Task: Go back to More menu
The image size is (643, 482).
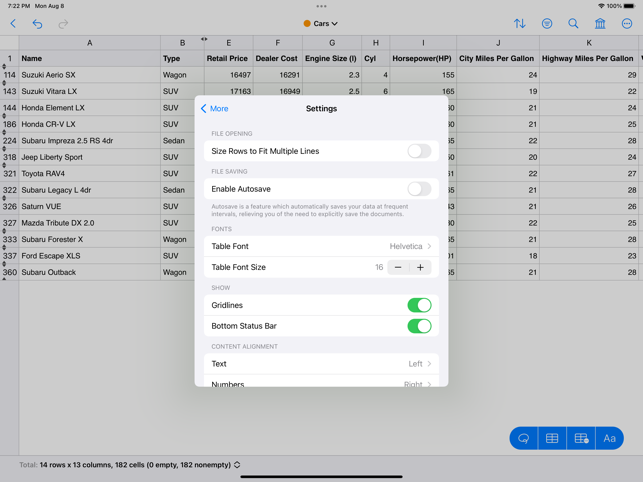Action: click(214, 109)
